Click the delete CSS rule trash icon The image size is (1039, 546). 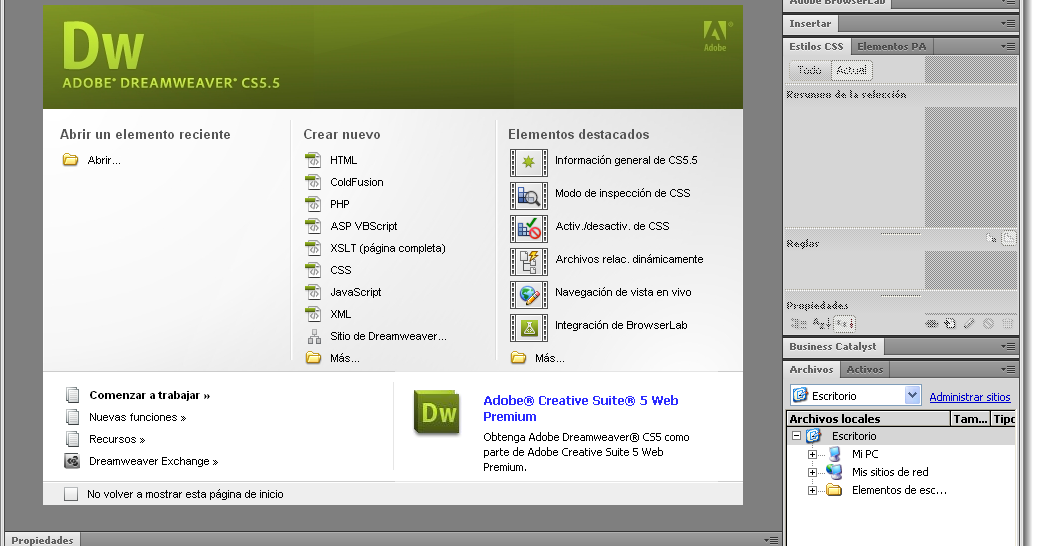tap(1008, 323)
